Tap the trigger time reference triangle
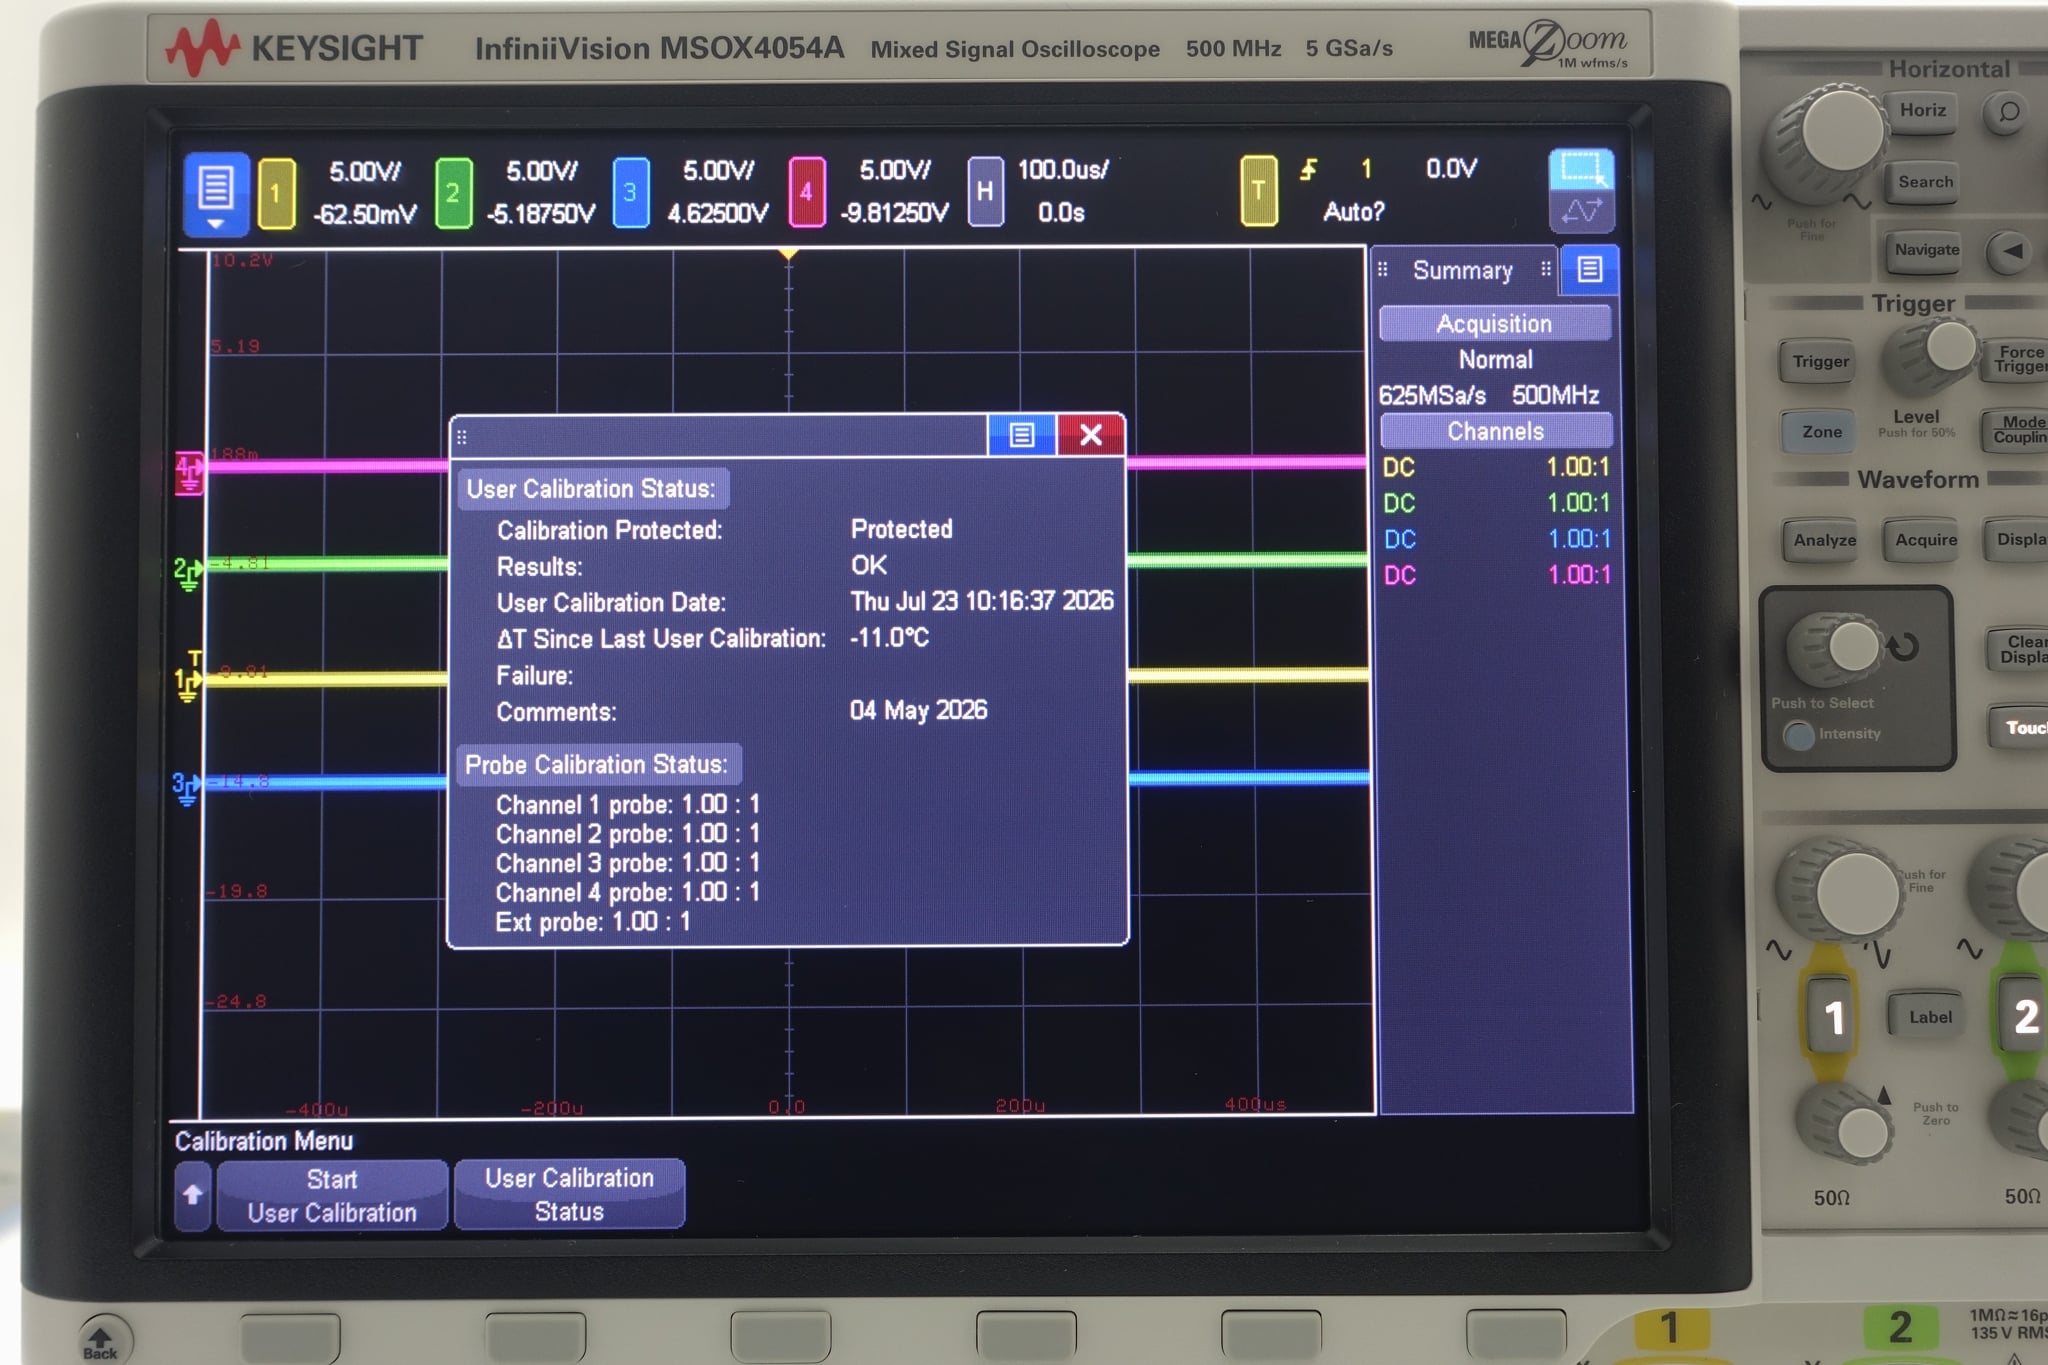2048x1365 pixels. (788, 254)
